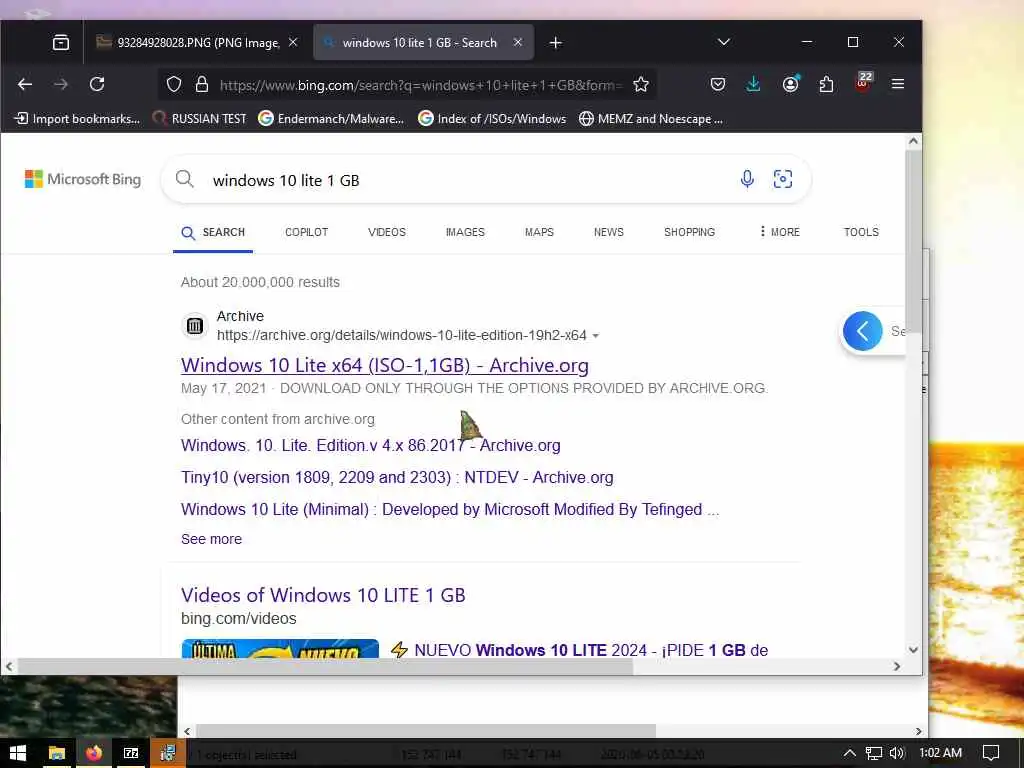
Task: Bookmark this page with the star
Action: pos(641,84)
